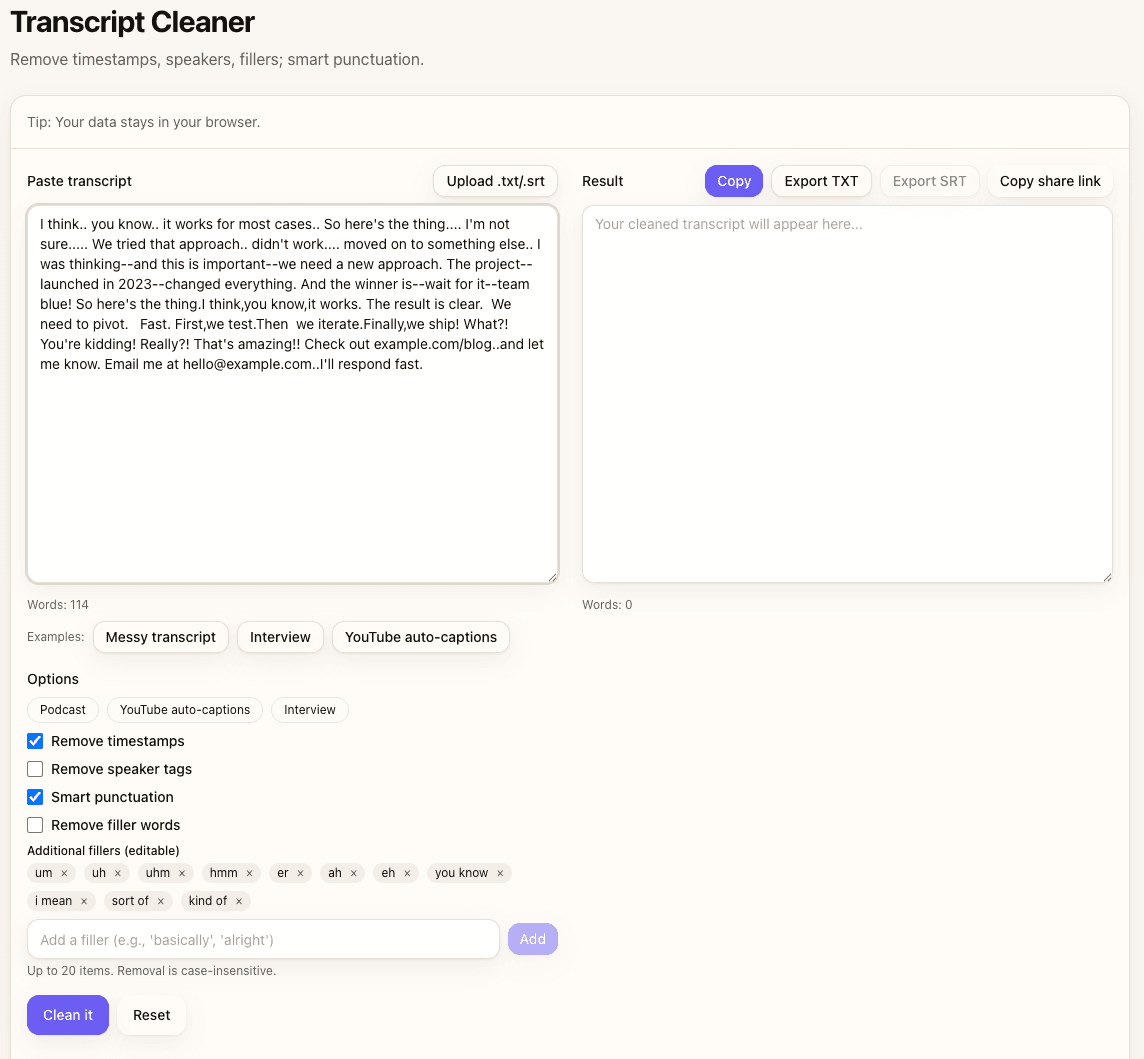Export the result as TXT

pyautogui.click(x=821, y=181)
